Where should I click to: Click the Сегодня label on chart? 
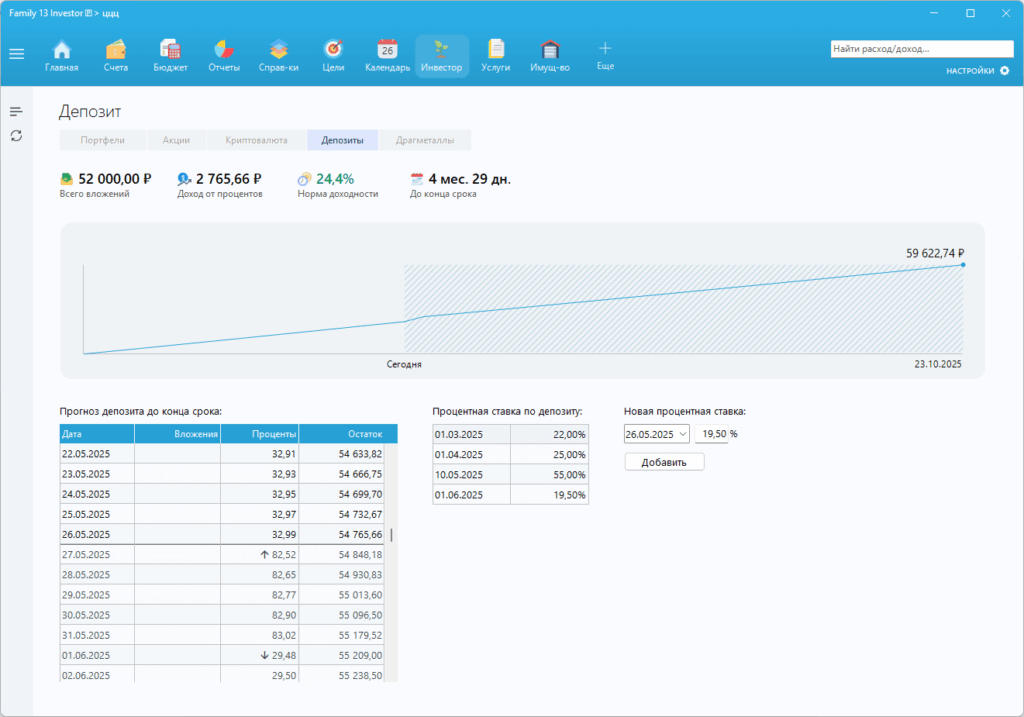pyautogui.click(x=404, y=364)
